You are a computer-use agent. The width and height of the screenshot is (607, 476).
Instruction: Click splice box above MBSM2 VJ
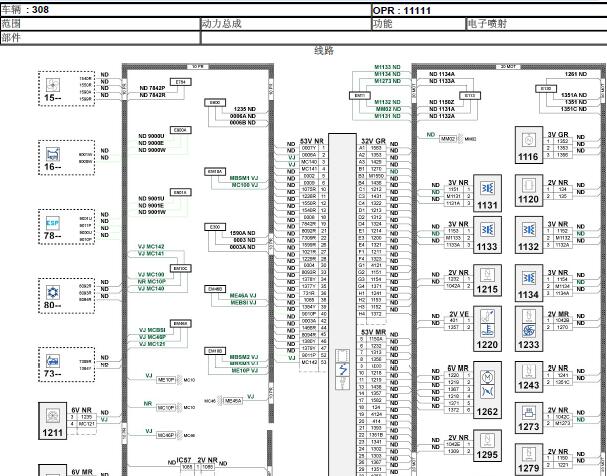click(215, 351)
